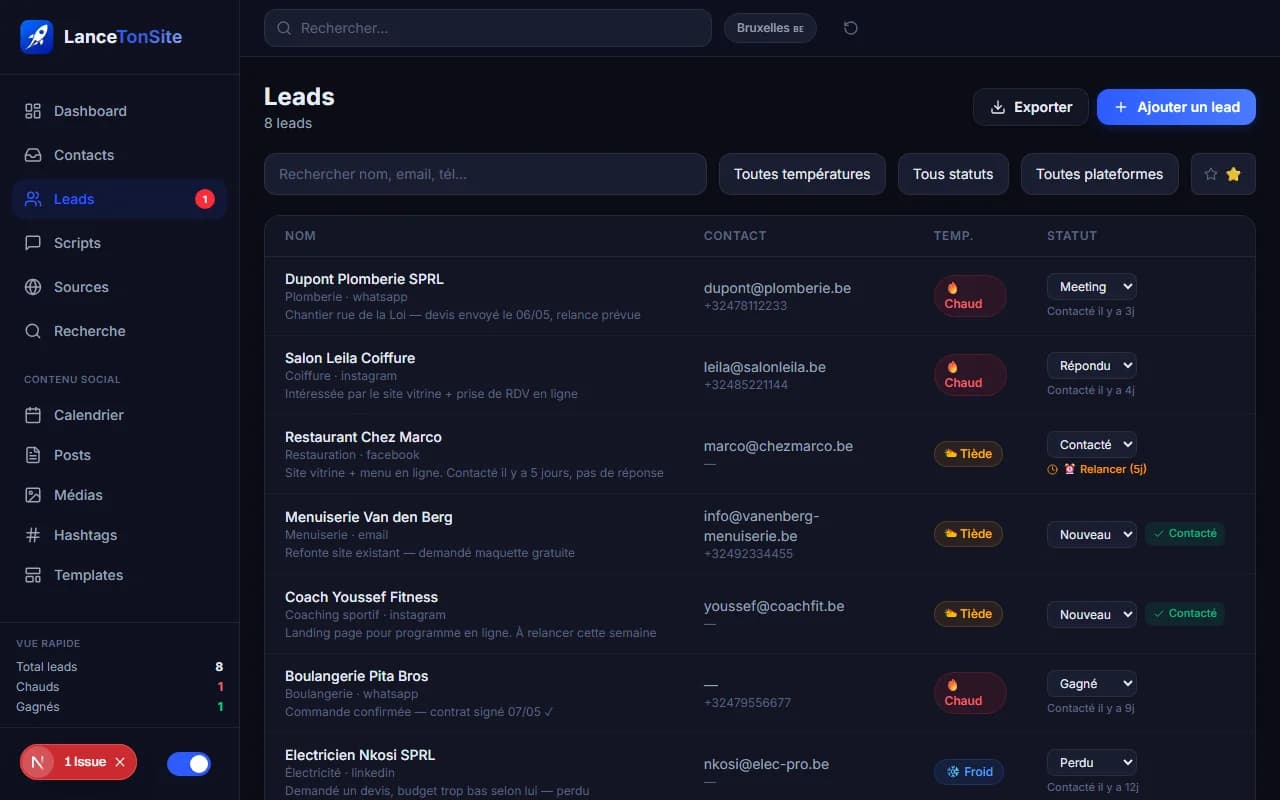Click the Leads people icon in sidebar
1280x800 pixels.
coord(33,199)
